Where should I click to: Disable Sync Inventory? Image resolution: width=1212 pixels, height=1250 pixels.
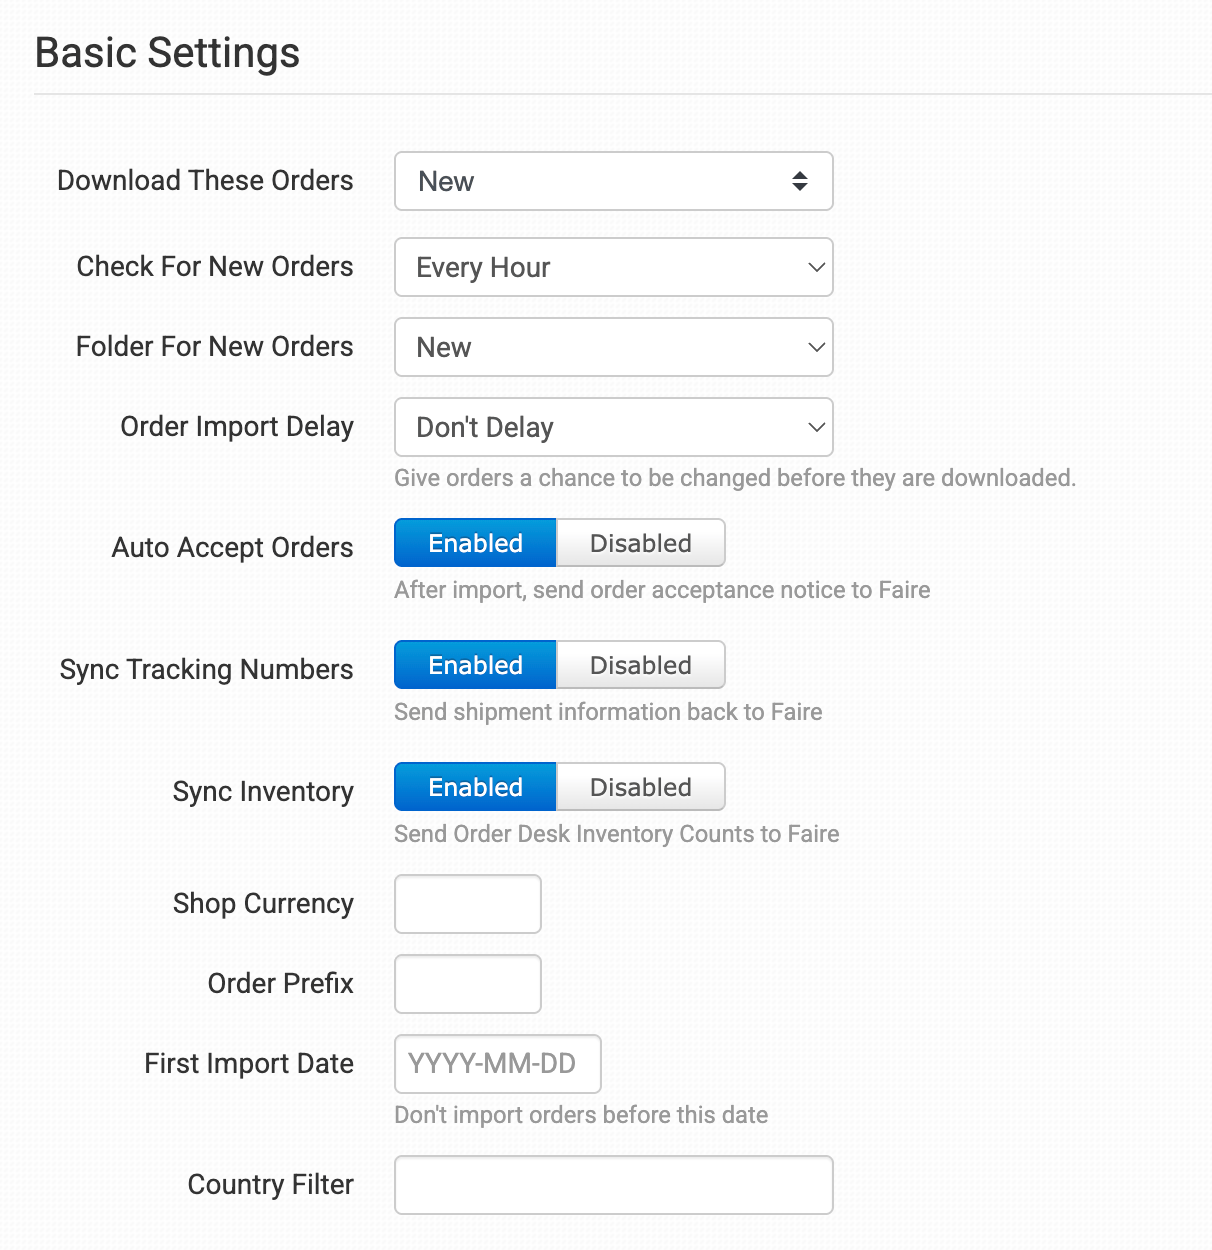click(640, 787)
